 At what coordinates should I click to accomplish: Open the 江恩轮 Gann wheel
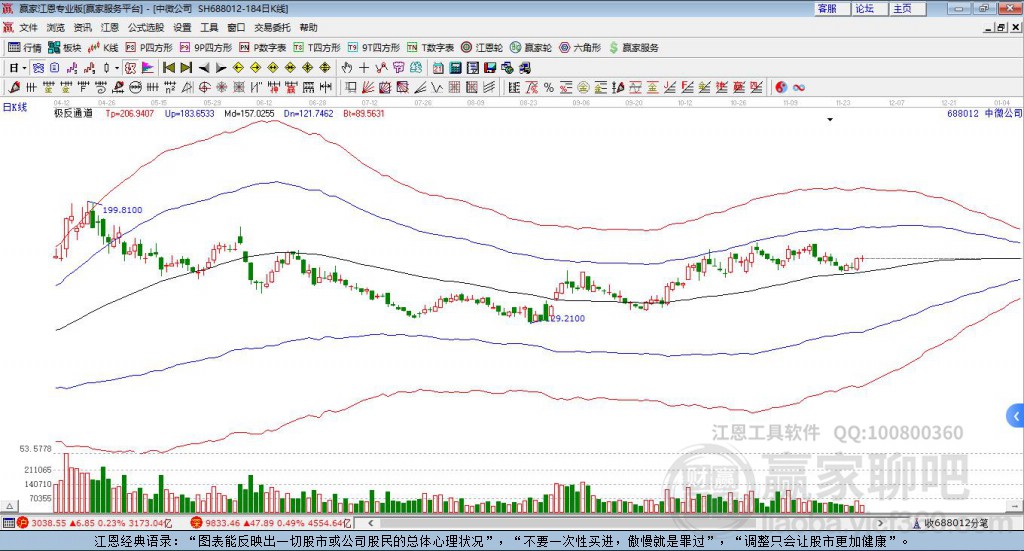(482, 48)
